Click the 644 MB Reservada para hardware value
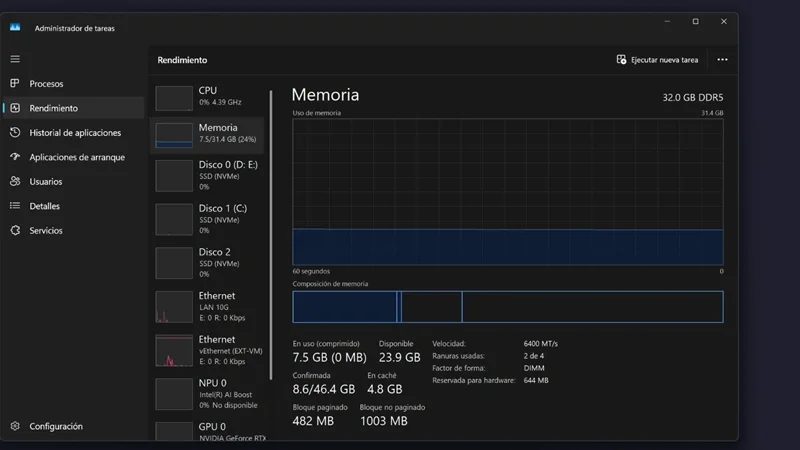 [x=536, y=381]
